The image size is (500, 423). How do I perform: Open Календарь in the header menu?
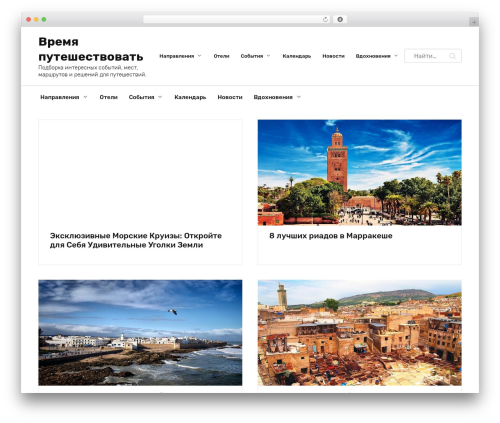point(297,56)
